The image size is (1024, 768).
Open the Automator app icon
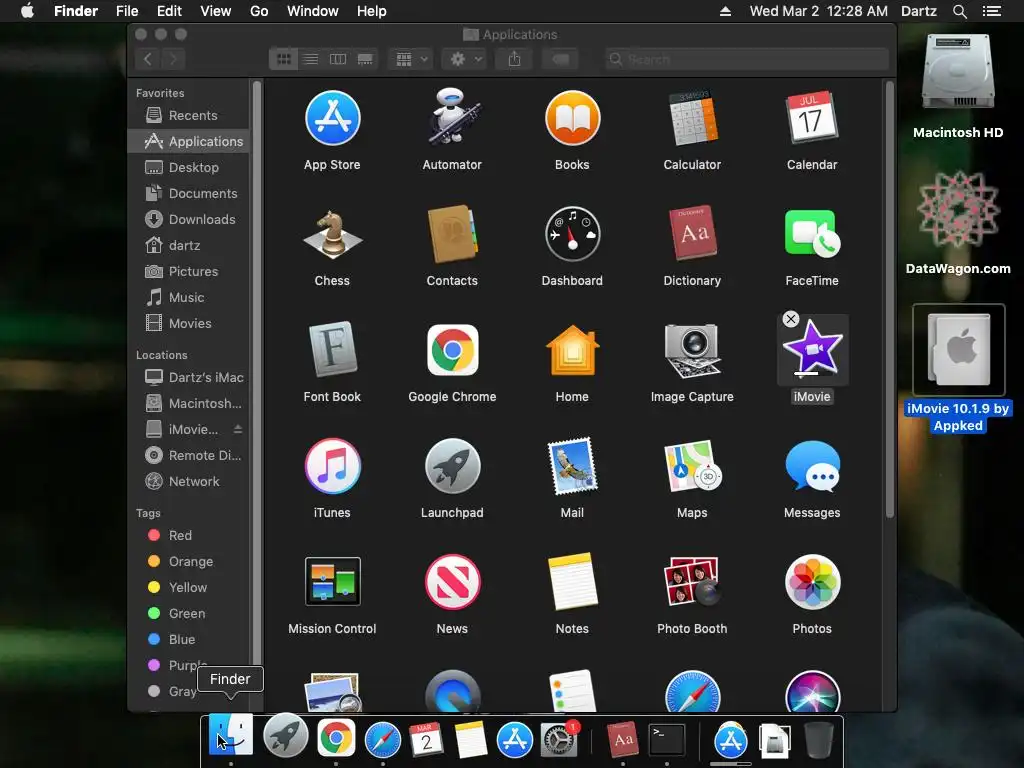[x=452, y=116]
